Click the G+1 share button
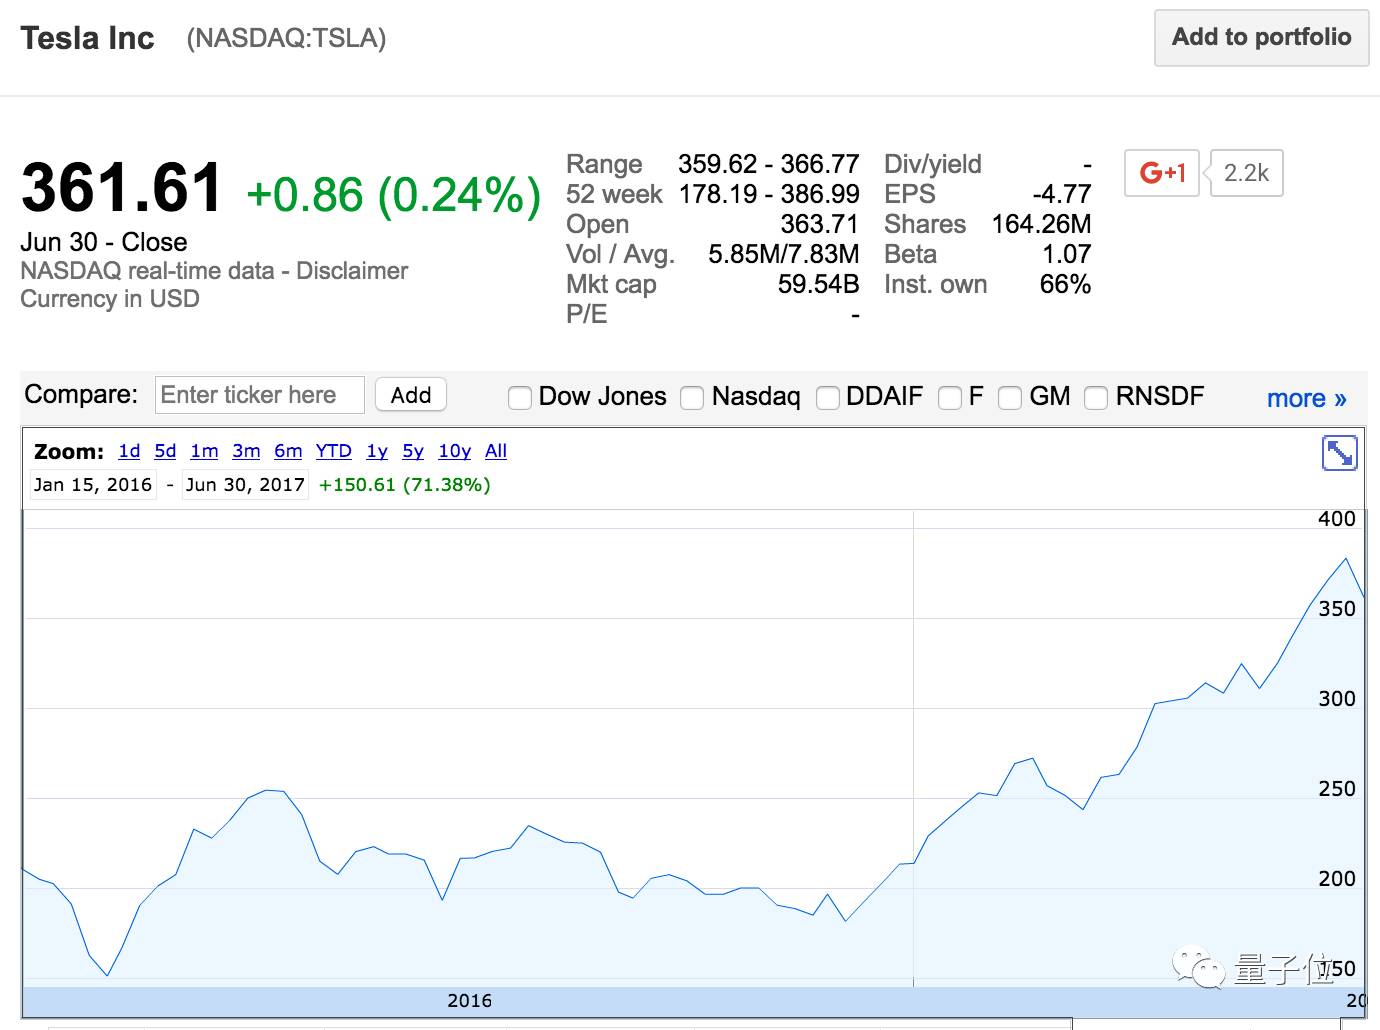The height and width of the screenshot is (1030, 1380). tap(1162, 173)
